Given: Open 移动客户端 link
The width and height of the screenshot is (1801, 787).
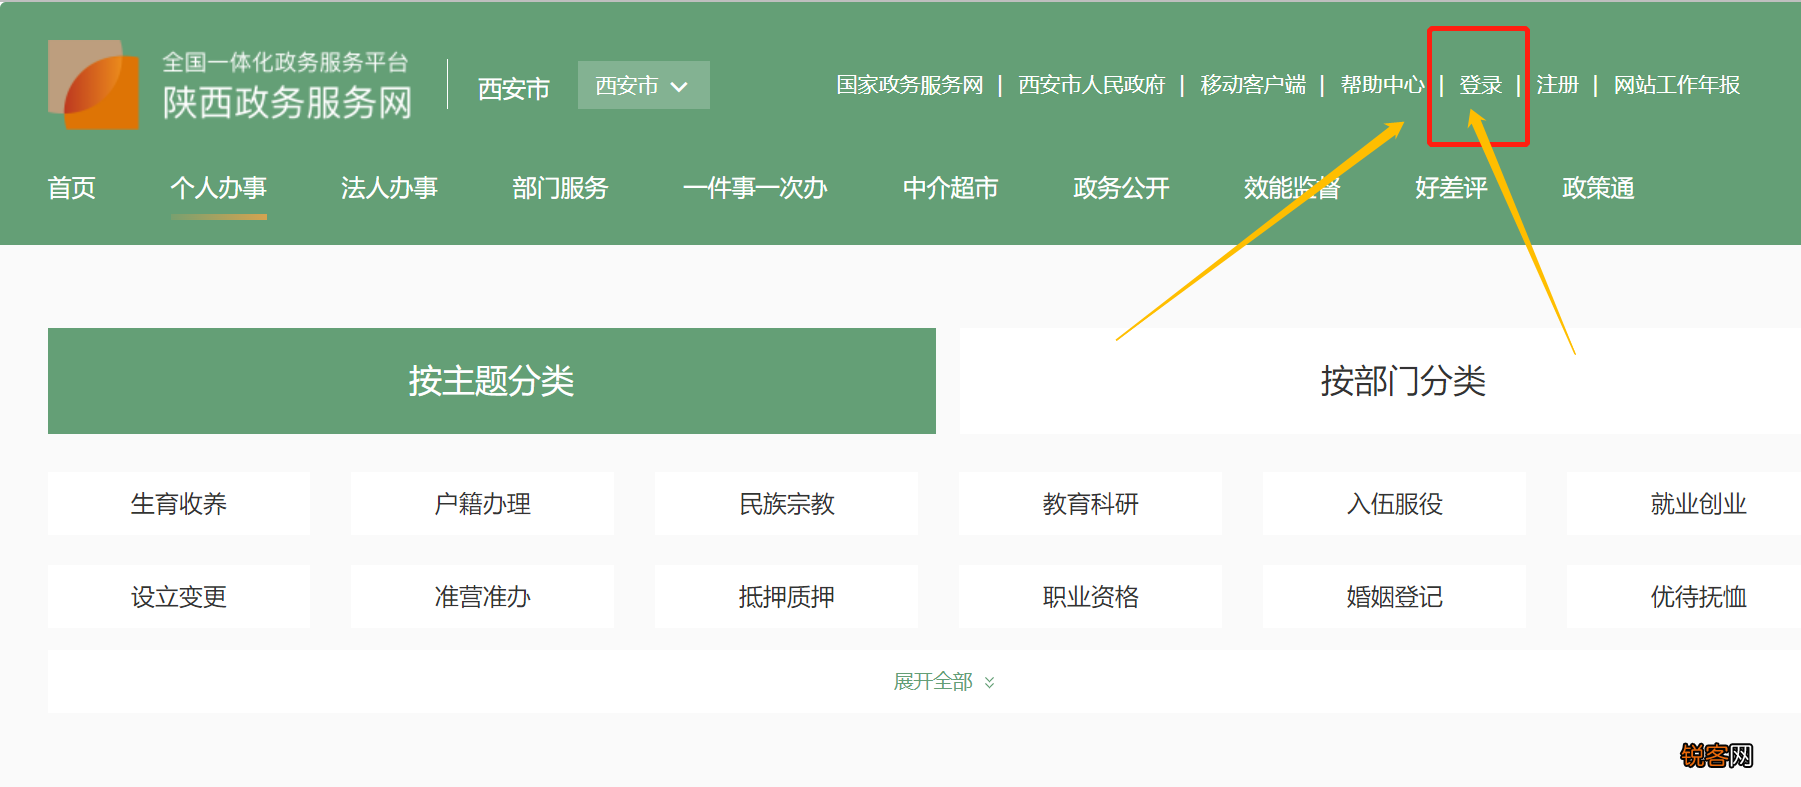Looking at the screenshot, I should pyautogui.click(x=1253, y=85).
